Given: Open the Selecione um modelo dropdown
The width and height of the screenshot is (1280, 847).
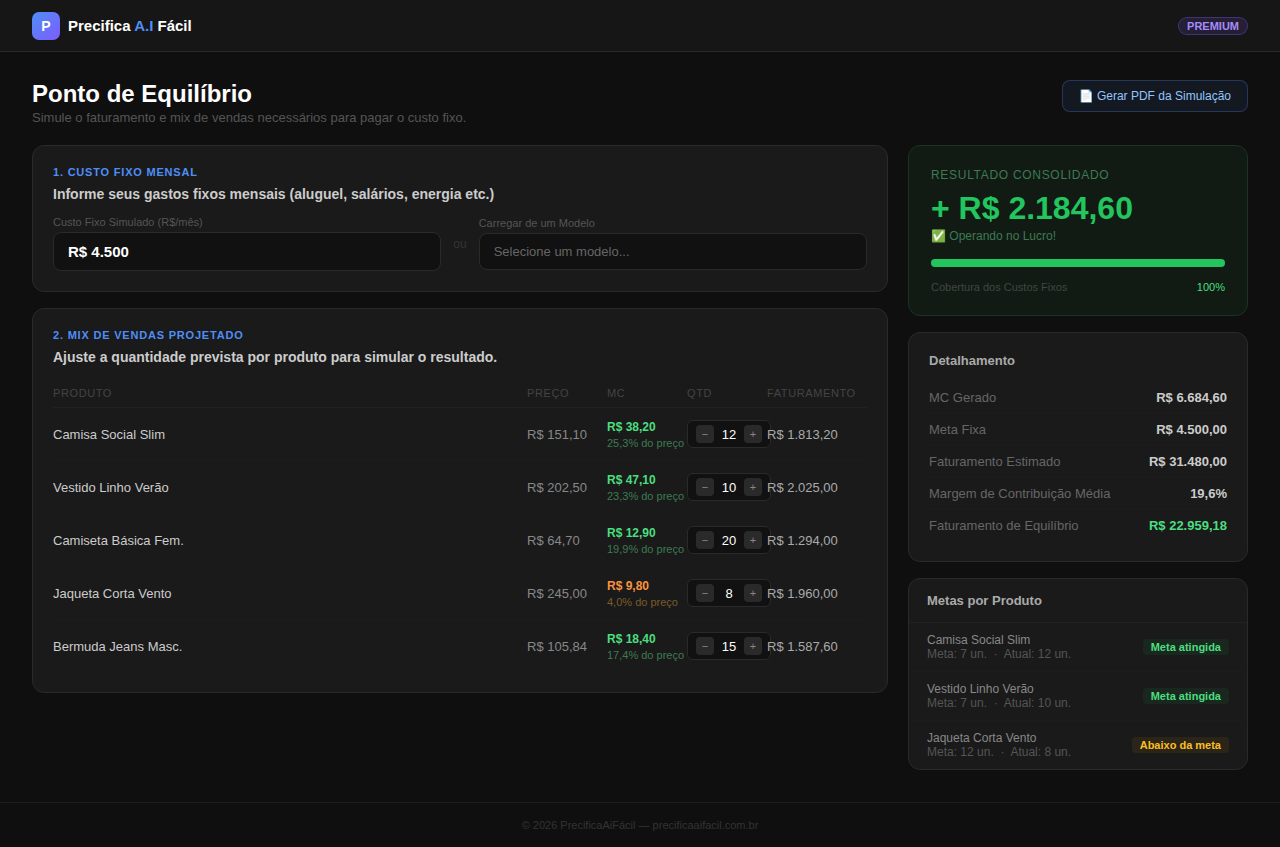Looking at the screenshot, I should pos(673,252).
